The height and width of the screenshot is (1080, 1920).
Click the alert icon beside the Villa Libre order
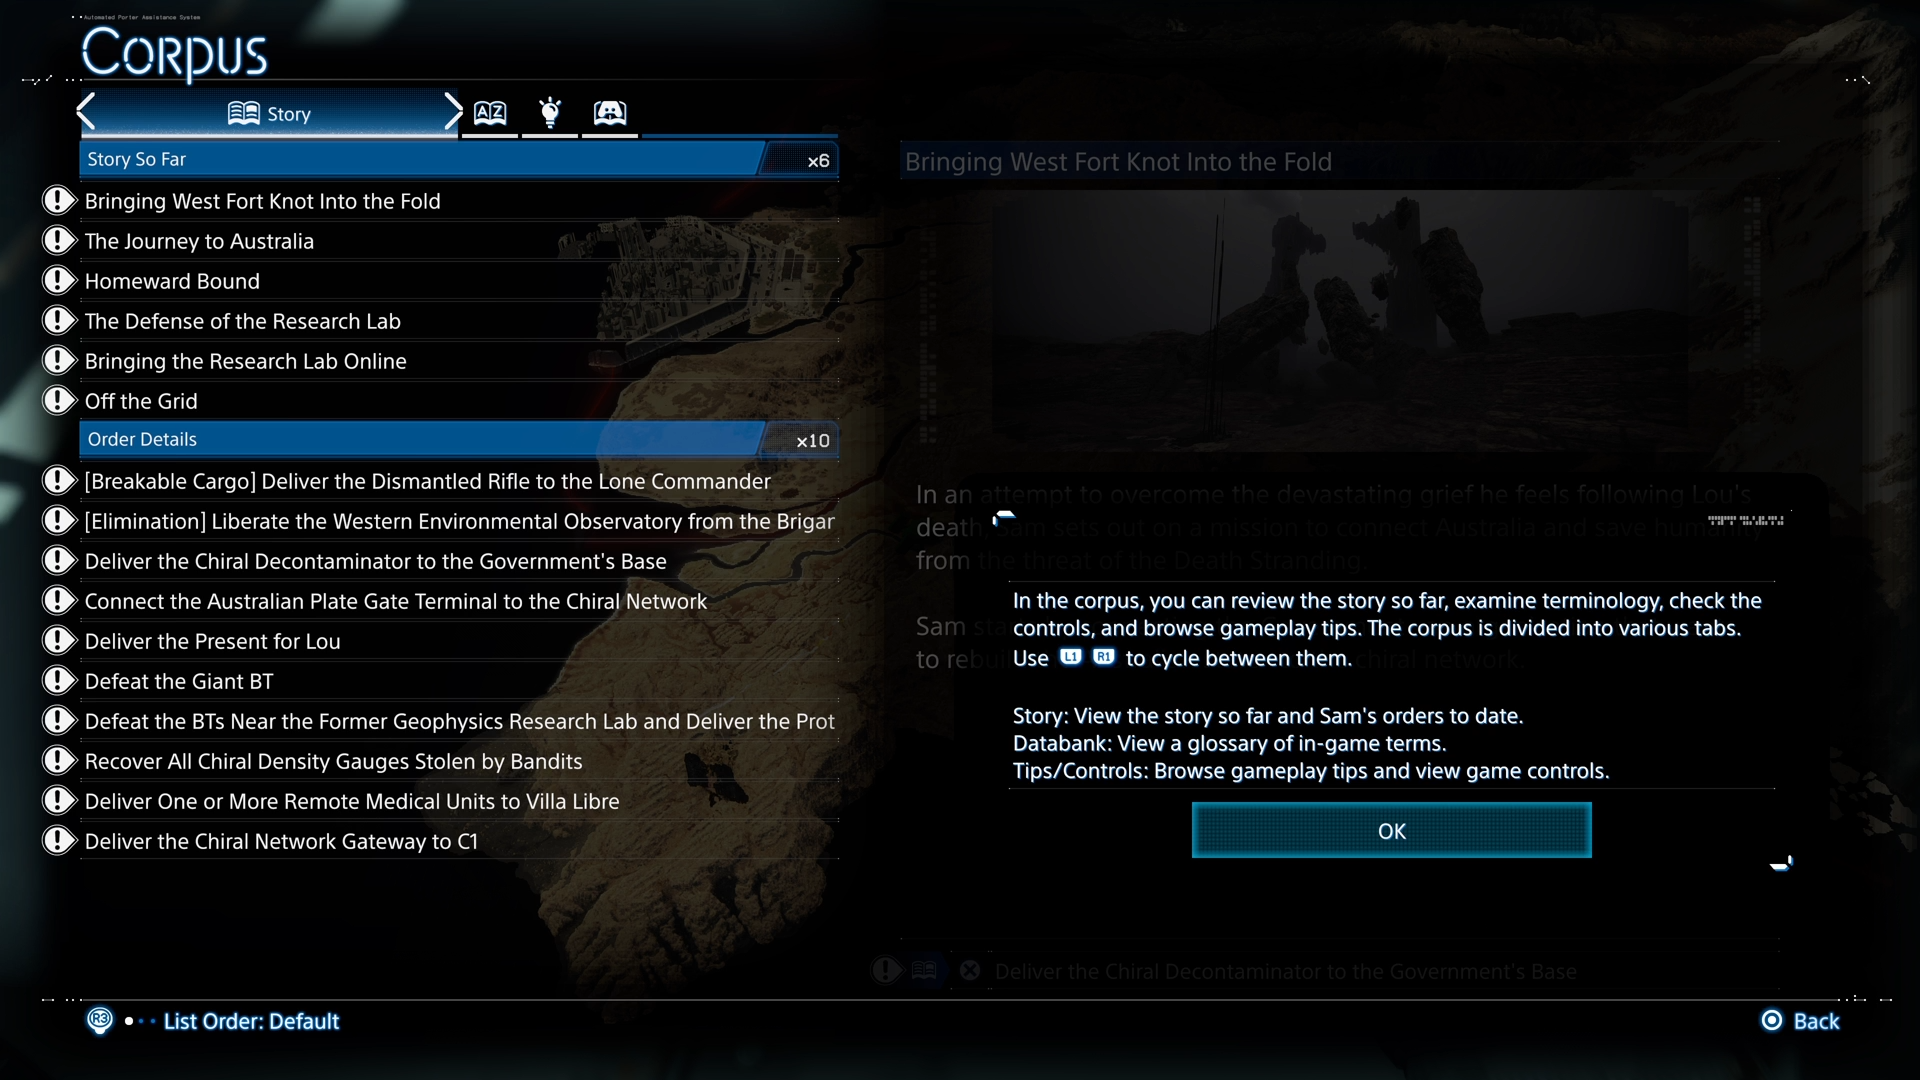(59, 800)
